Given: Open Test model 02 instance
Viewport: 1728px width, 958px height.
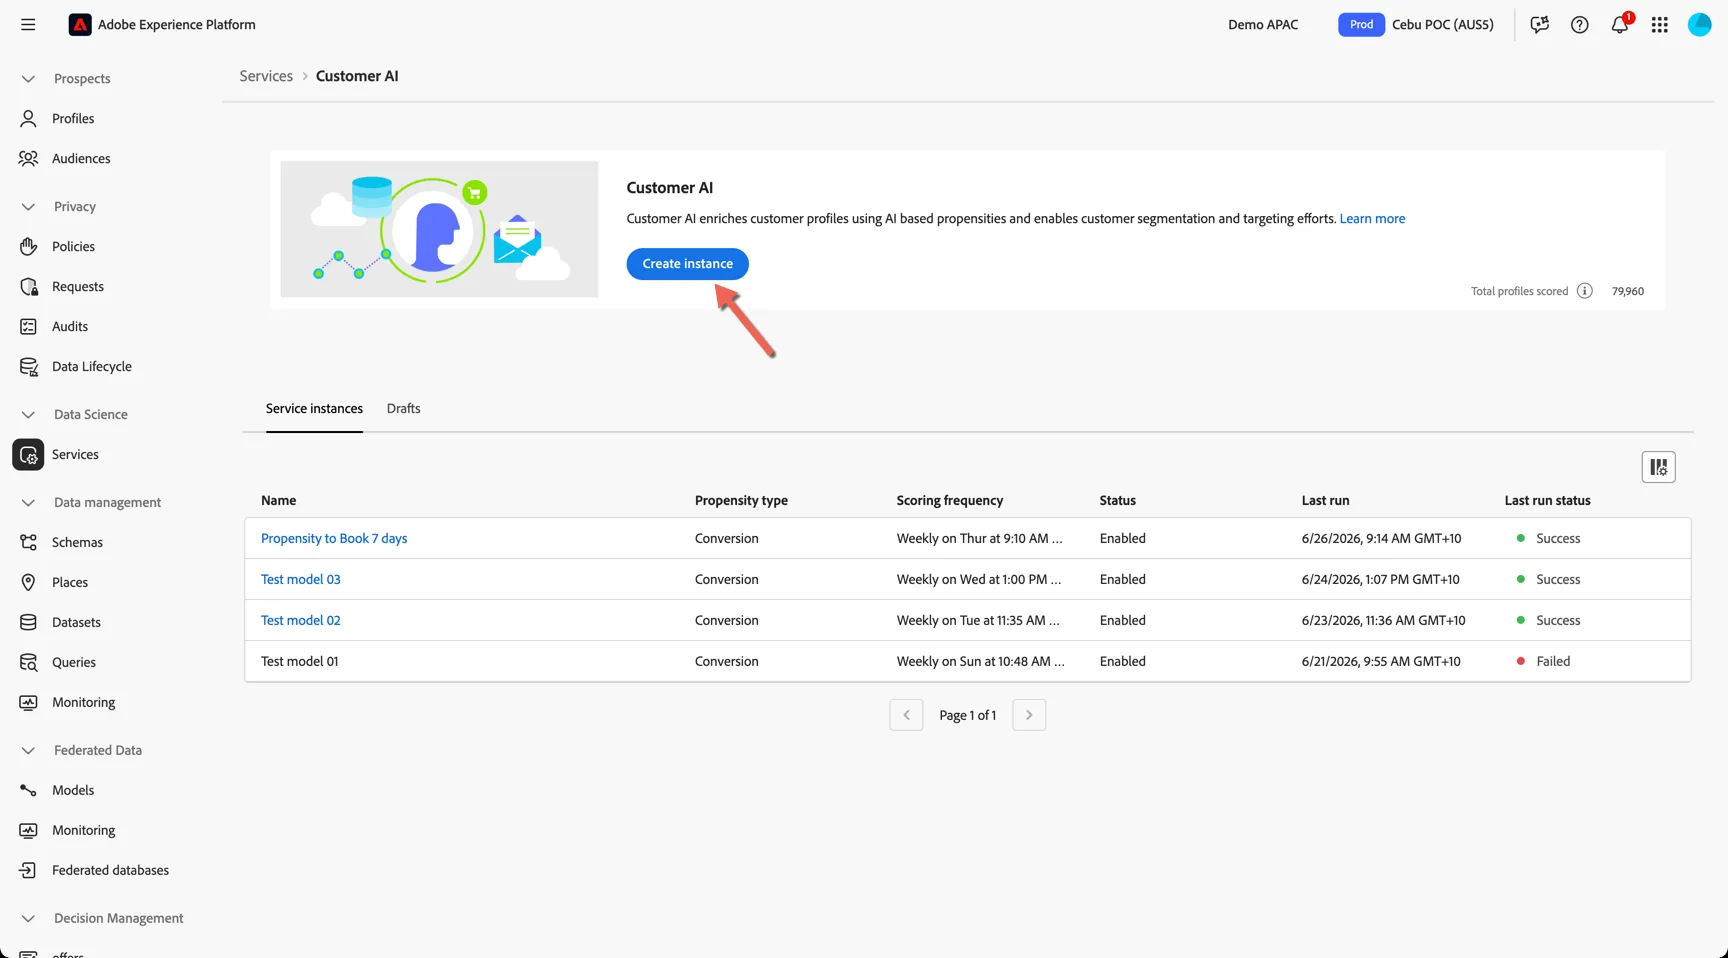Looking at the screenshot, I should [x=300, y=621].
